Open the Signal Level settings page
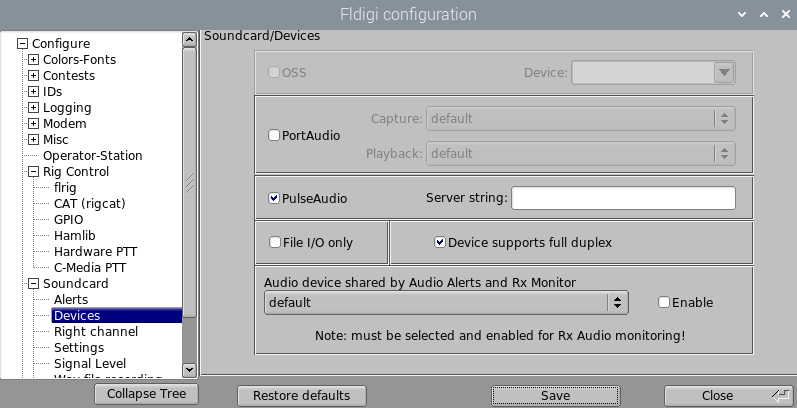Viewport: 797px width, 408px height. coord(89,364)
